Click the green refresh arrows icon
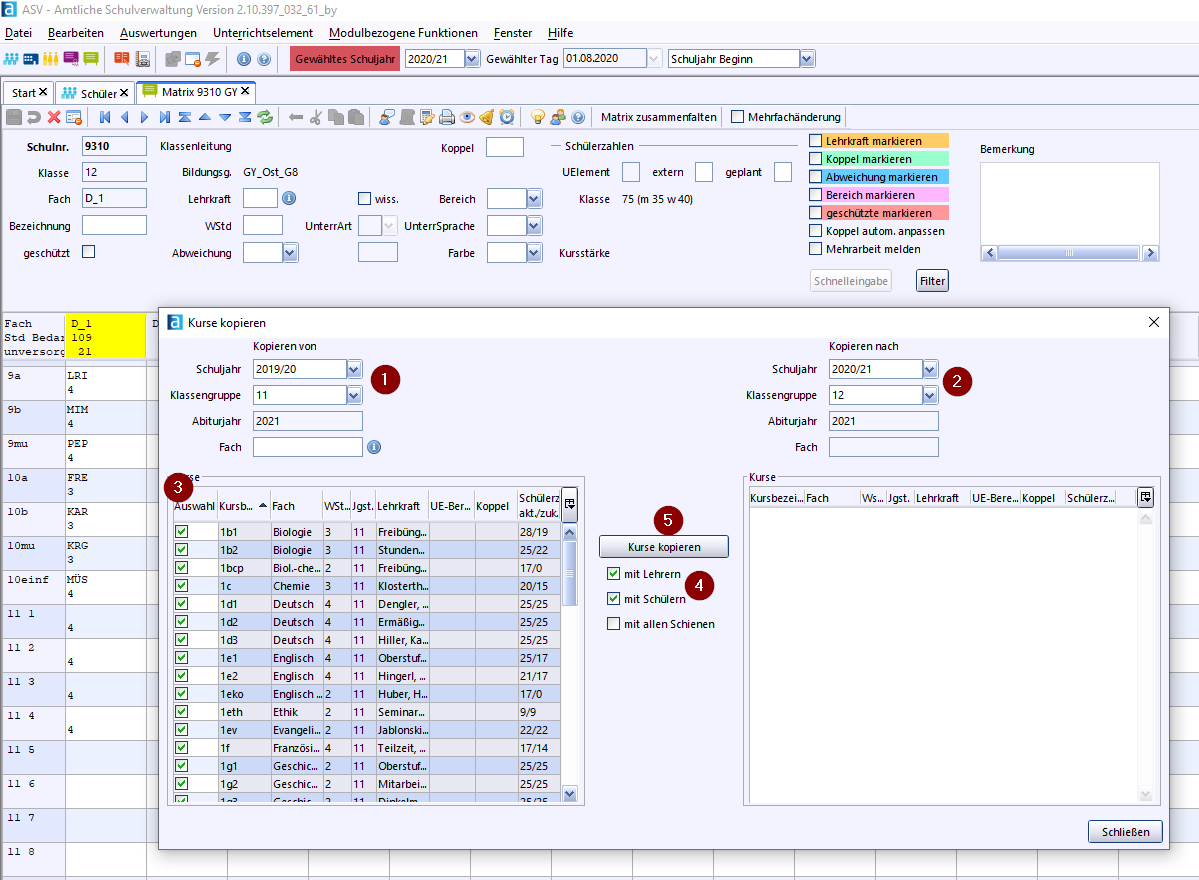This screenshot has height=880, width=1199. click(x=265, y=117)
